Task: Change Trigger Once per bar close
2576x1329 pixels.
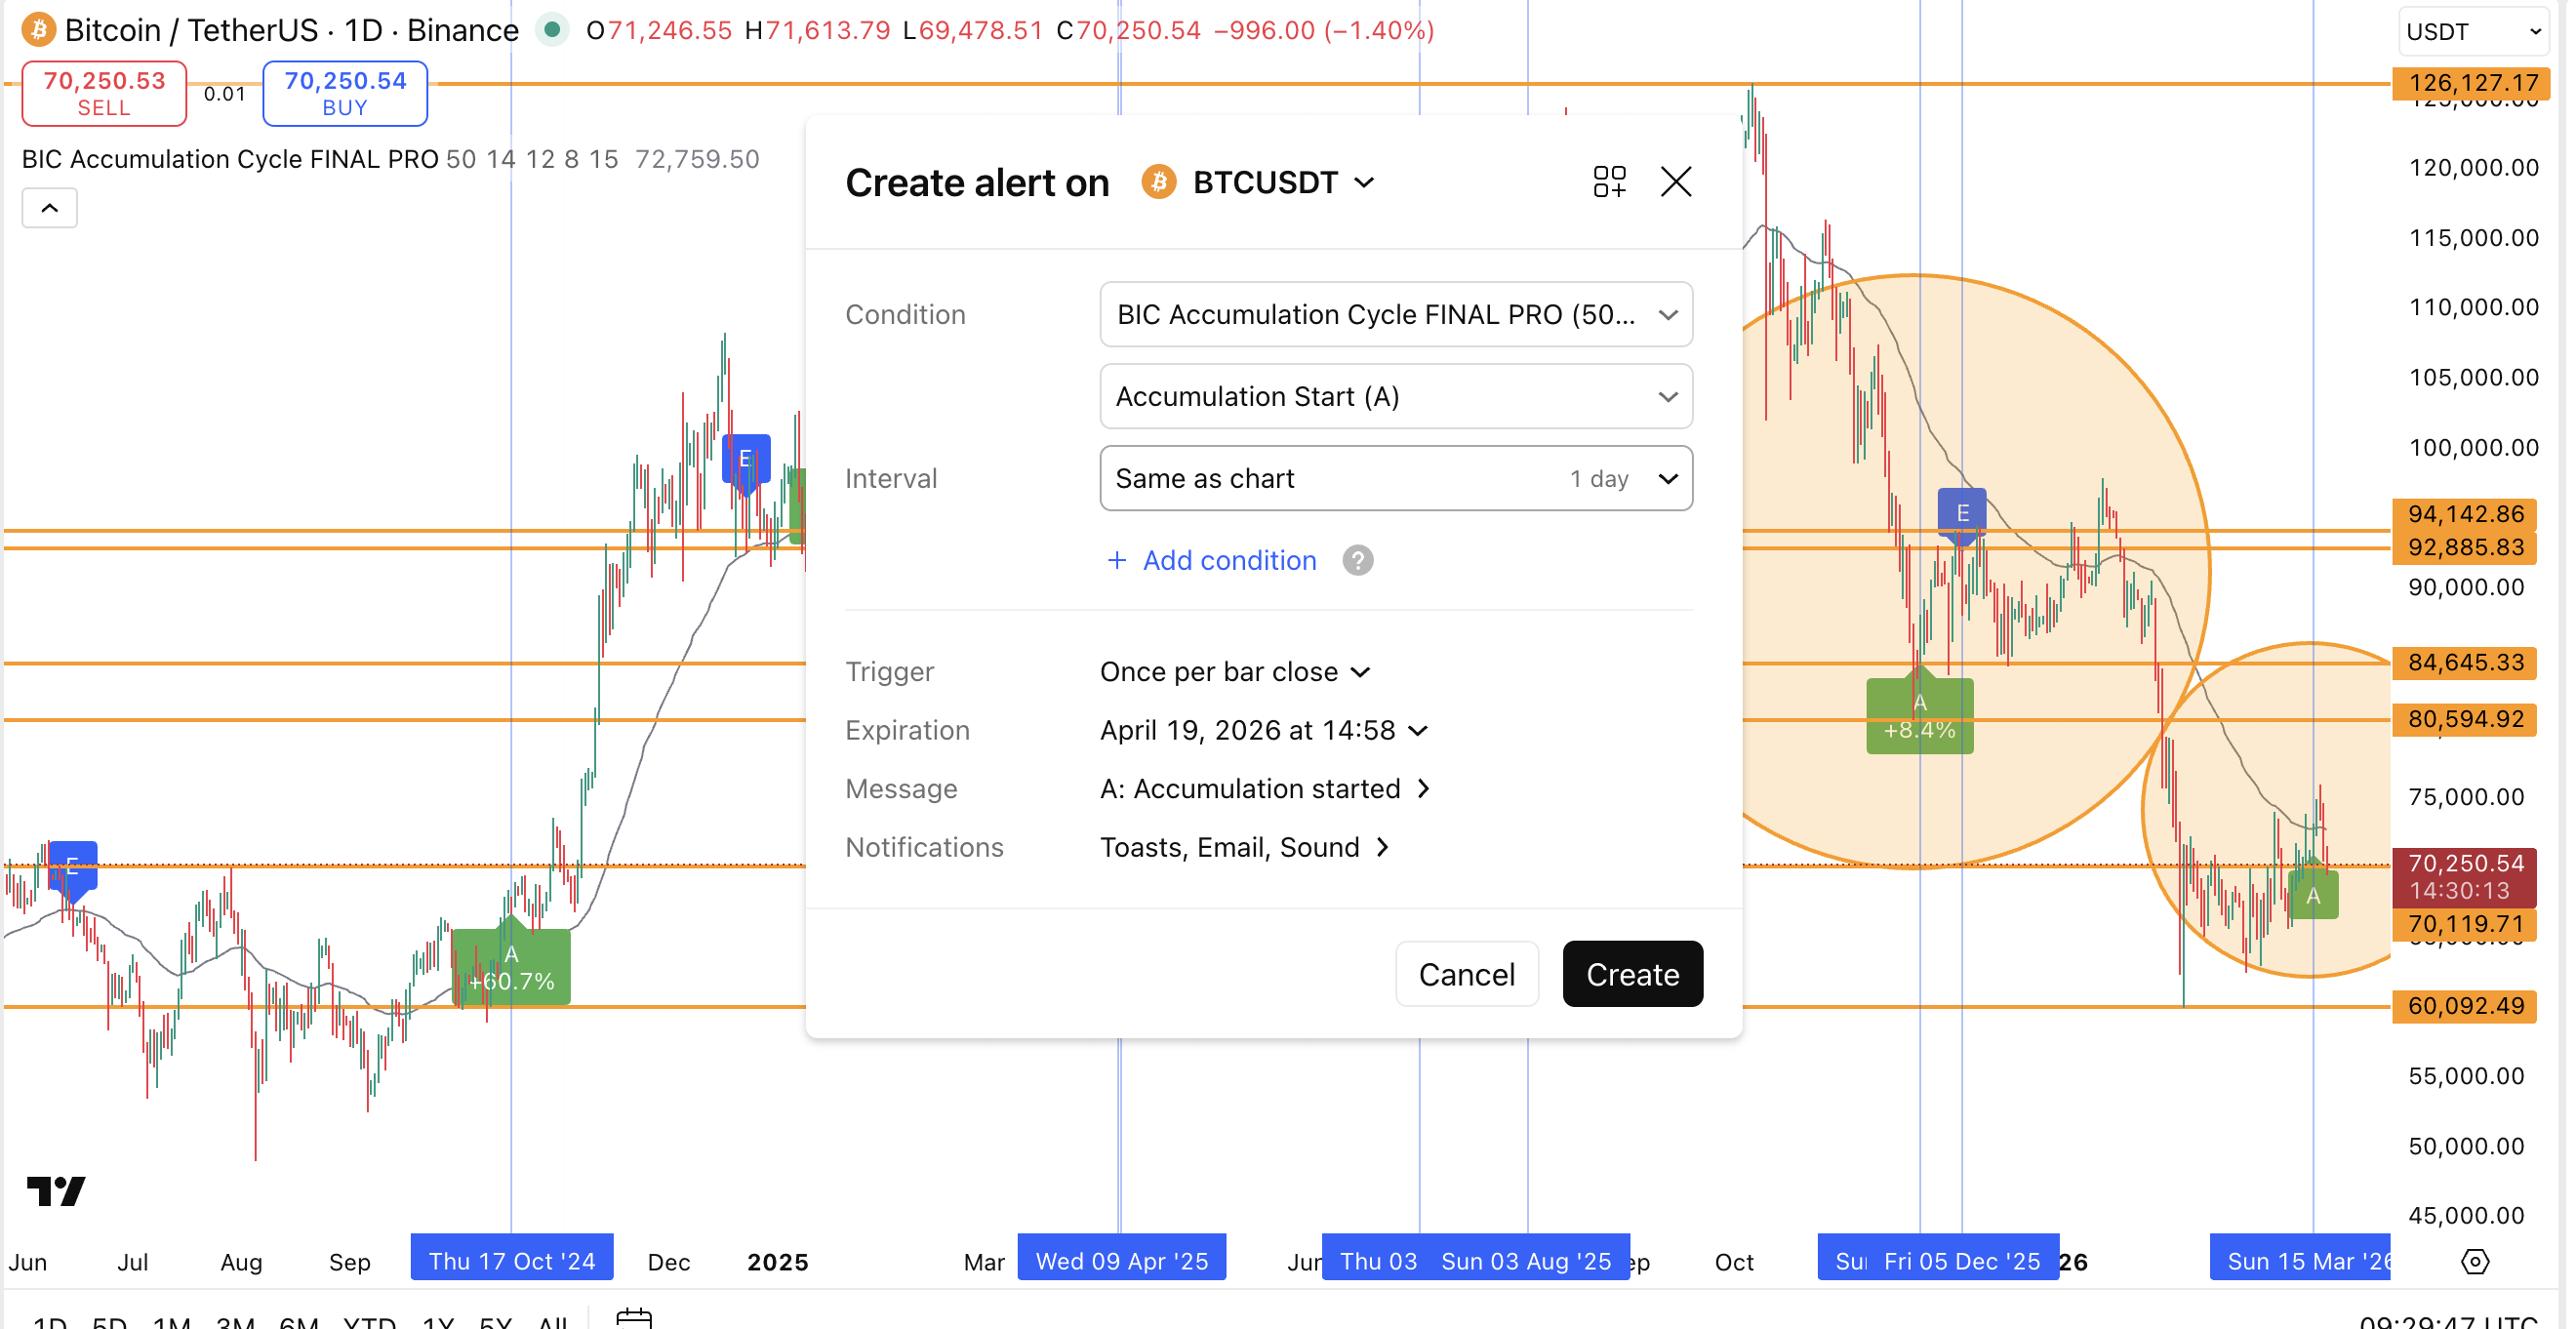Action: tap(1234, 672)
